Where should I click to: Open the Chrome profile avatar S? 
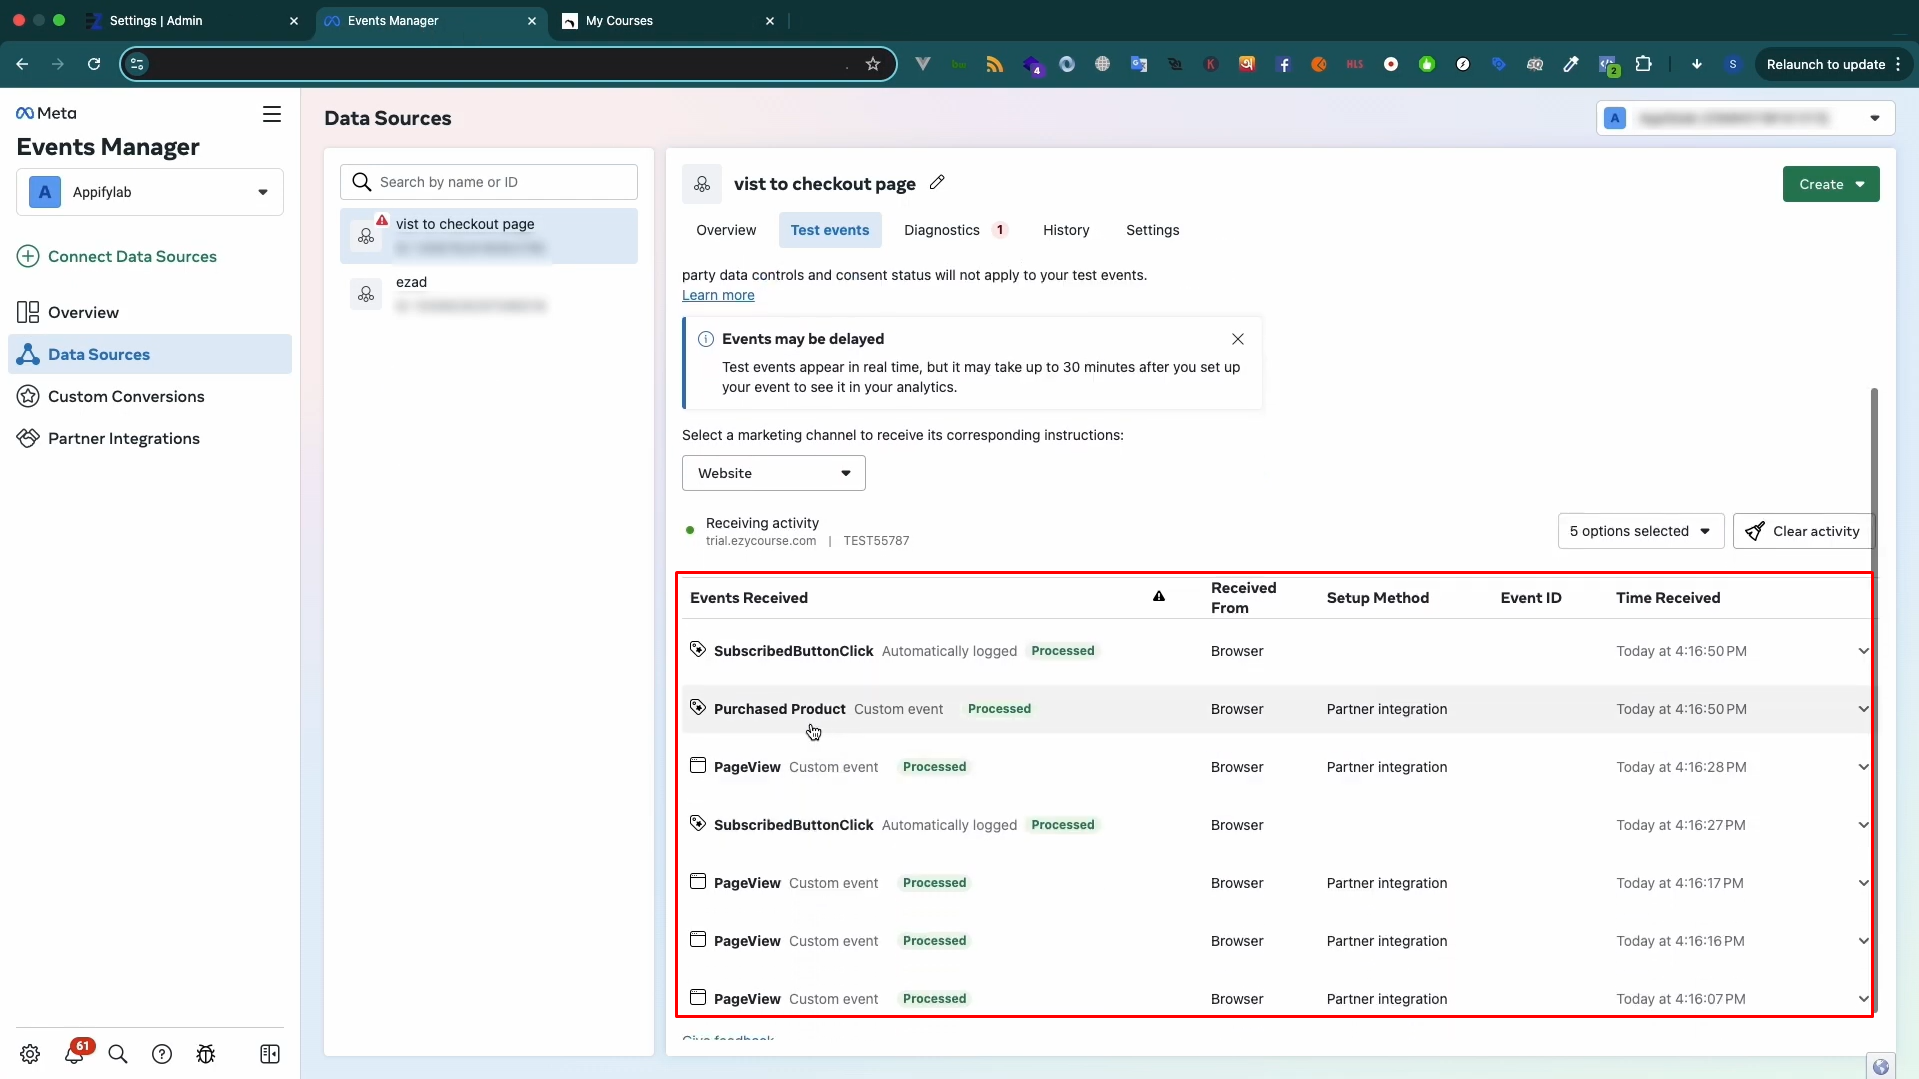click(1733, 64)
